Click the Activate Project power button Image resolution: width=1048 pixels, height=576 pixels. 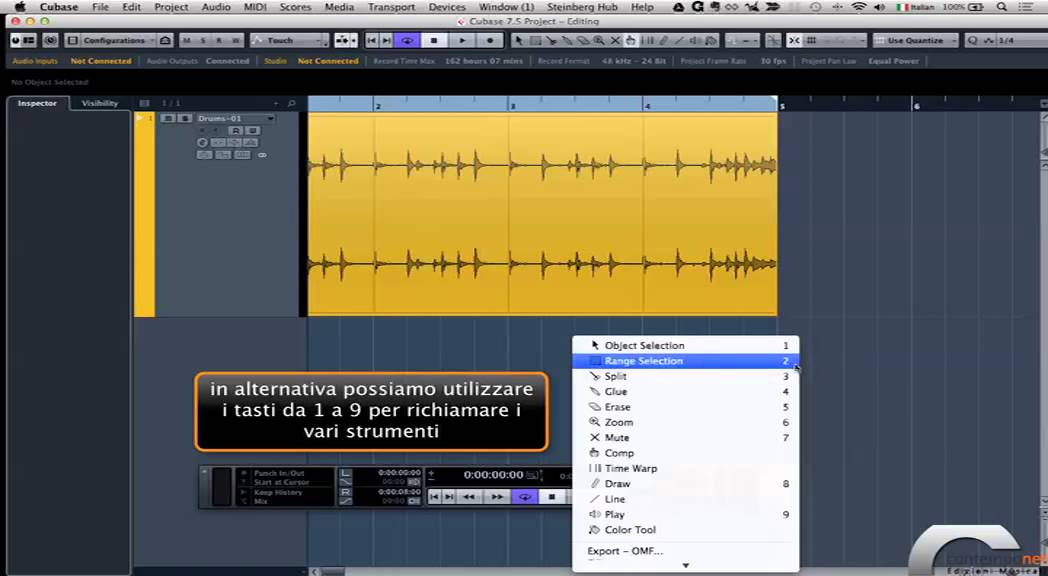coord(15,40)
